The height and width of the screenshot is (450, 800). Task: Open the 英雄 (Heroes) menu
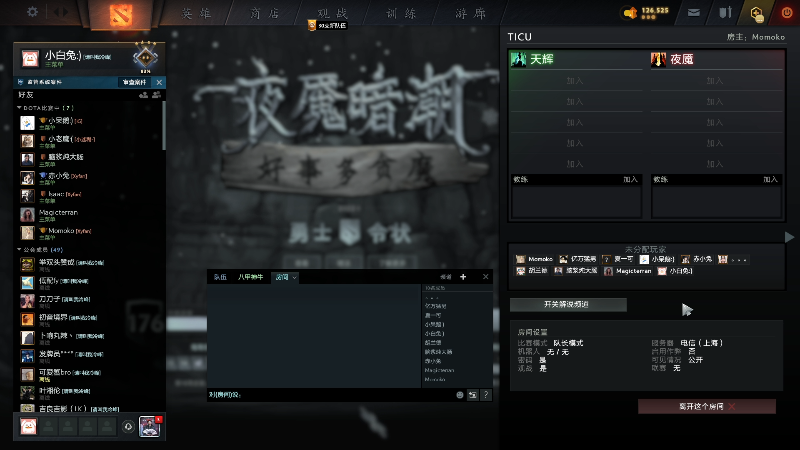[x=196, y=13]
